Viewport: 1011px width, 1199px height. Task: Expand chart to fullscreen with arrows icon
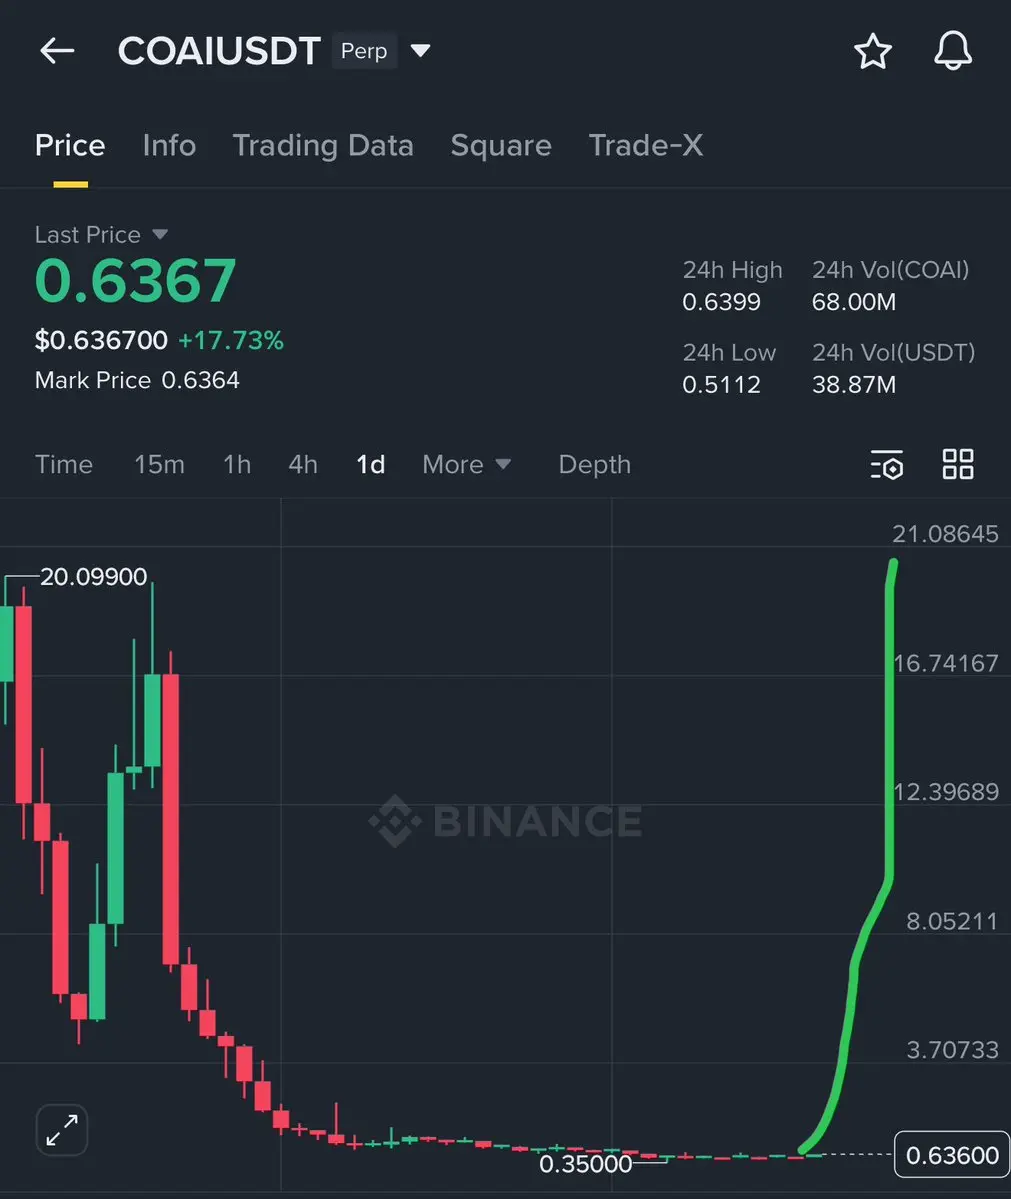(x=62, y=1130)
